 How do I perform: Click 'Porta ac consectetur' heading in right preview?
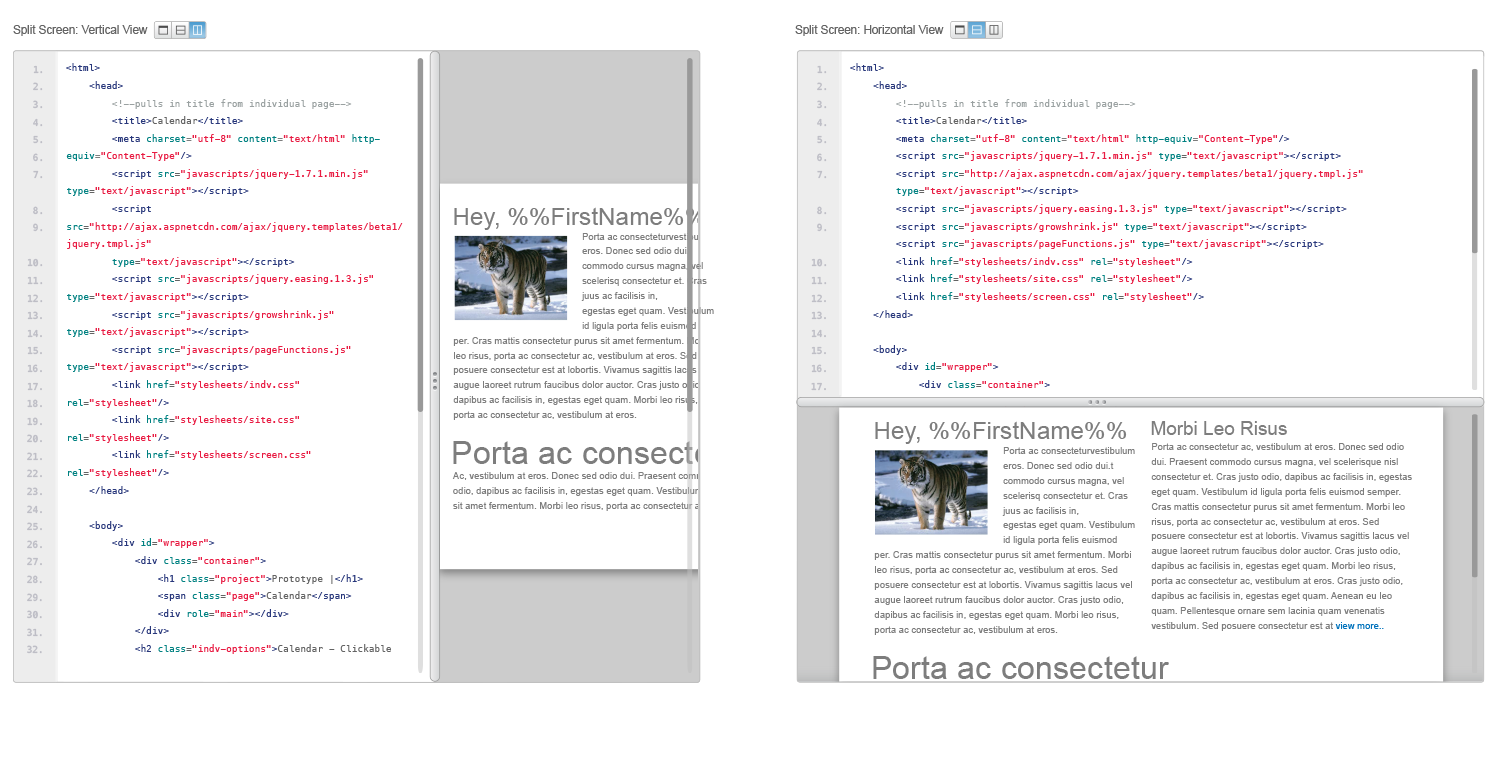[x=1020, y=667]
